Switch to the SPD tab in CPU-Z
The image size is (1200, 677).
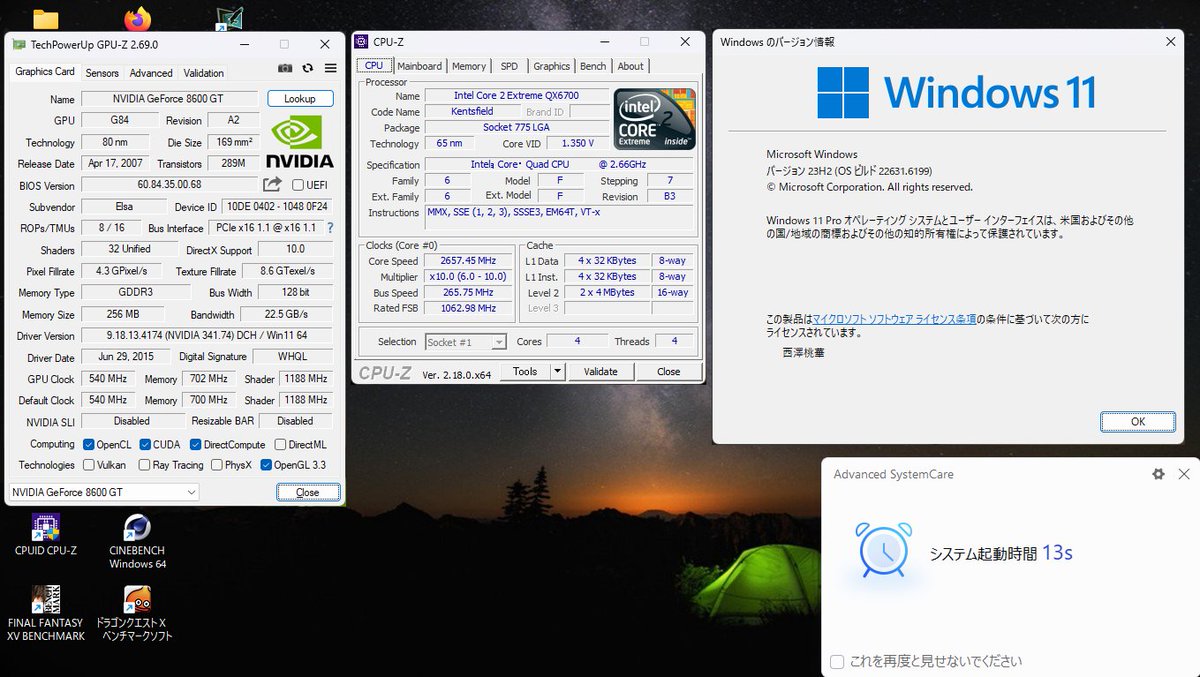pos(509,66)
